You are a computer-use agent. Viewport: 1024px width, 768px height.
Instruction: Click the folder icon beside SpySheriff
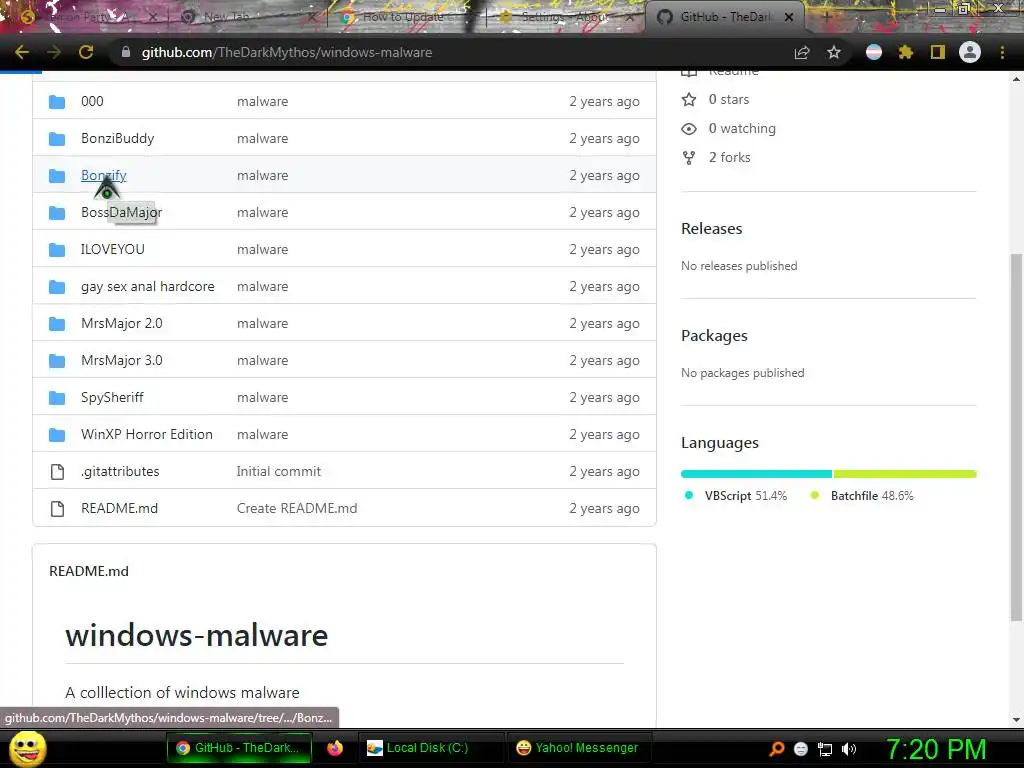point(57,398)
